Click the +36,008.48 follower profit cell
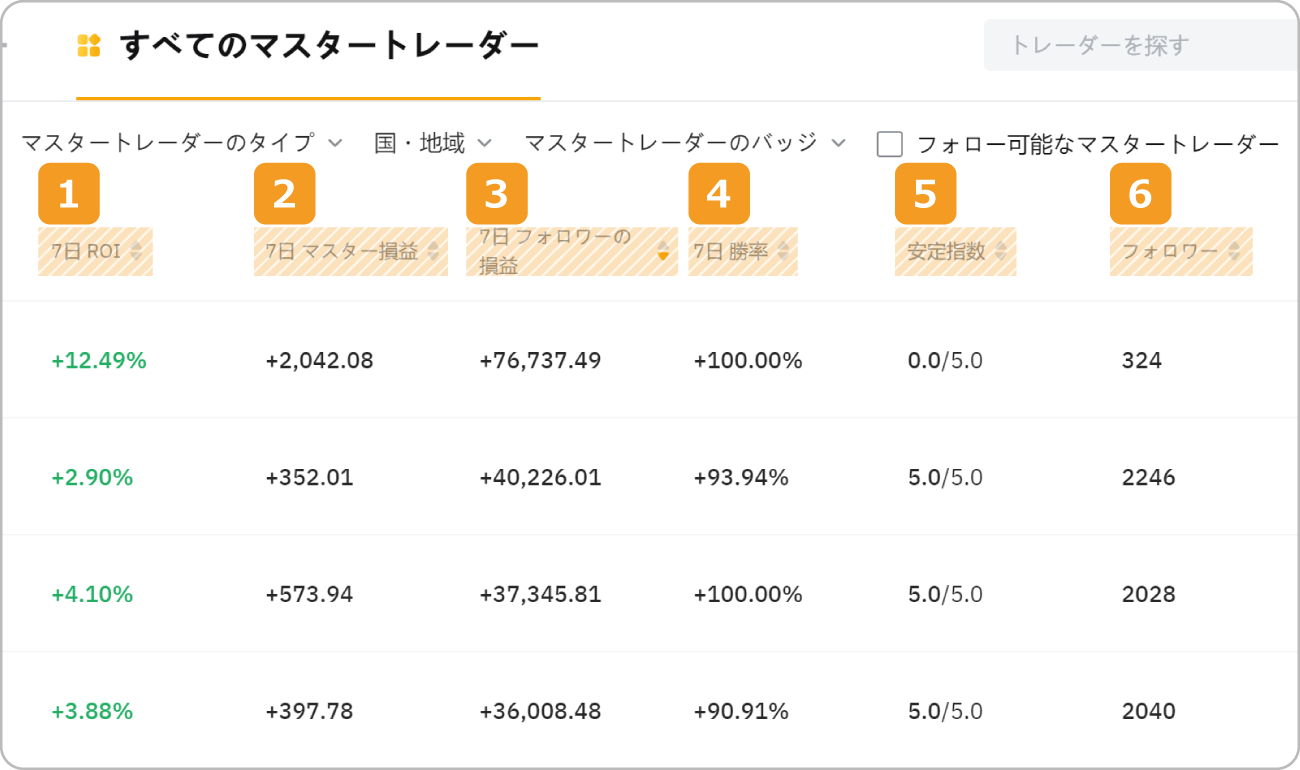The width and height of the screenshot is (1300, 770). click(540, 711)
